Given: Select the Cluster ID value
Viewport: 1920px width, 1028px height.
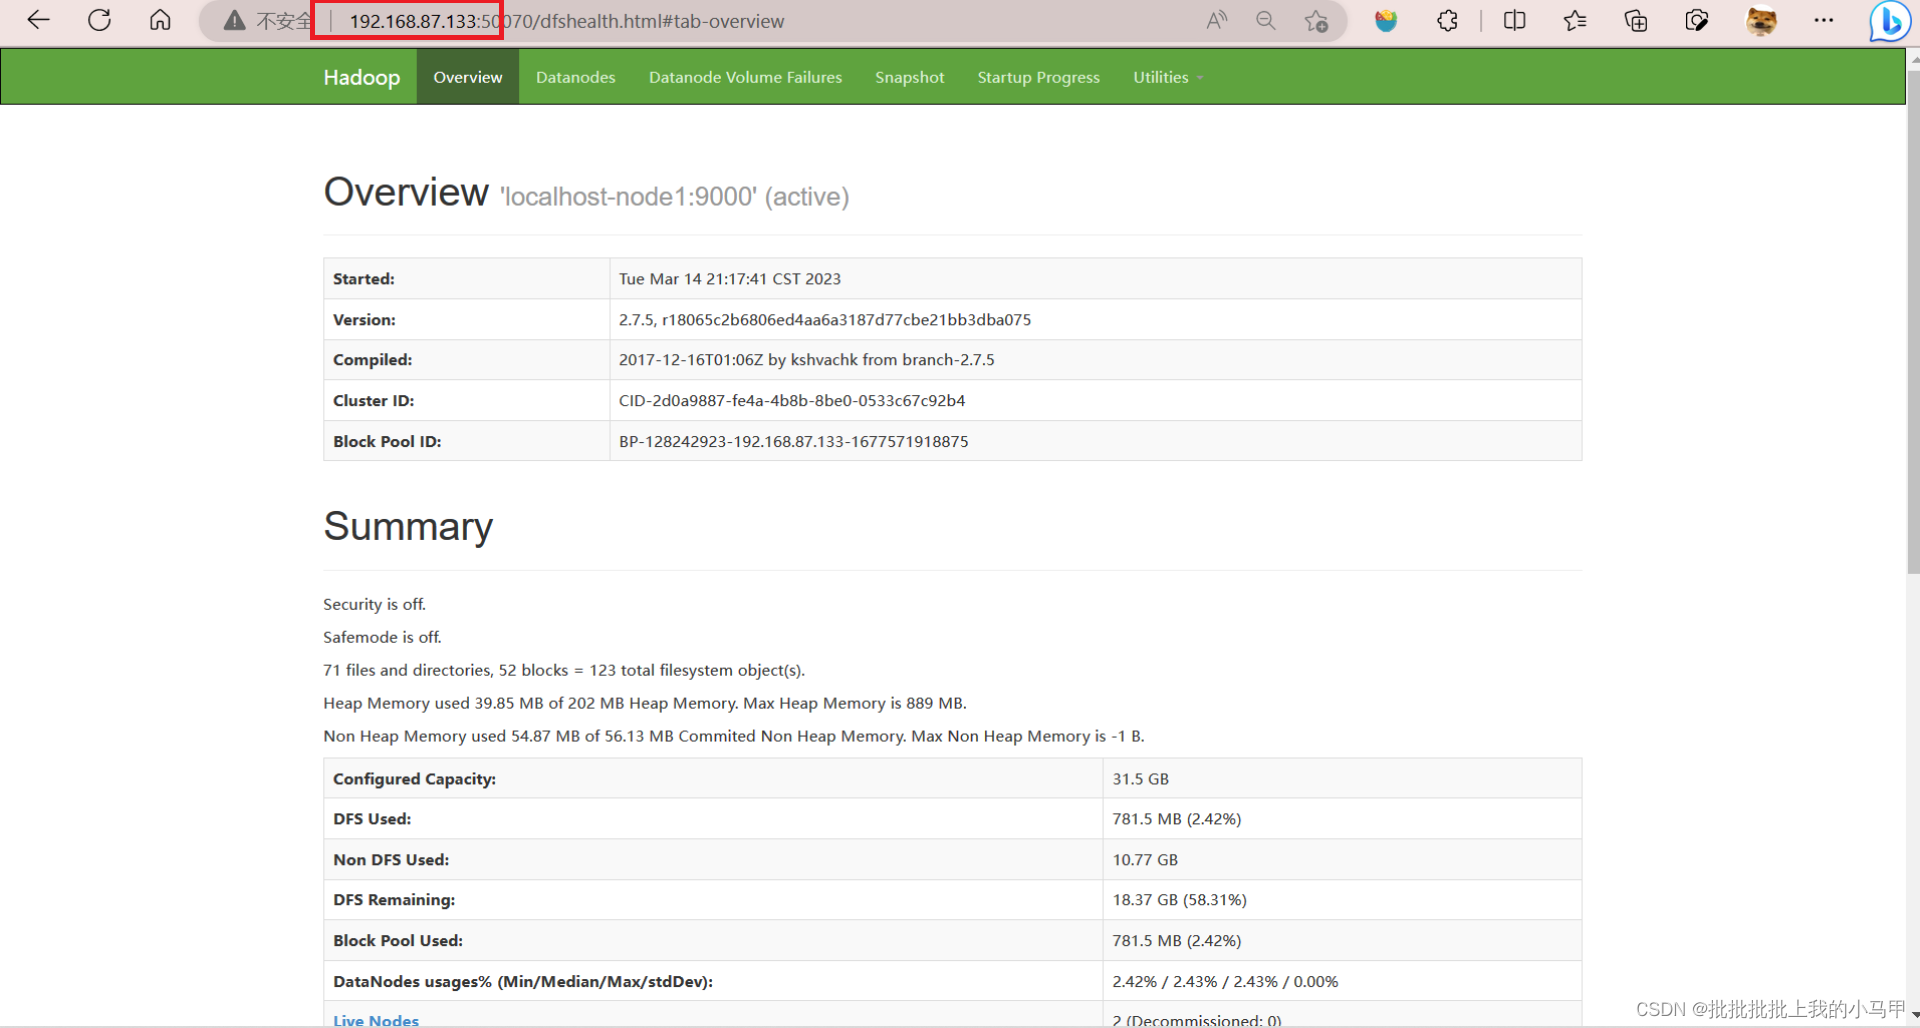Looking at the screenshot, I should [x=791, y=401].
